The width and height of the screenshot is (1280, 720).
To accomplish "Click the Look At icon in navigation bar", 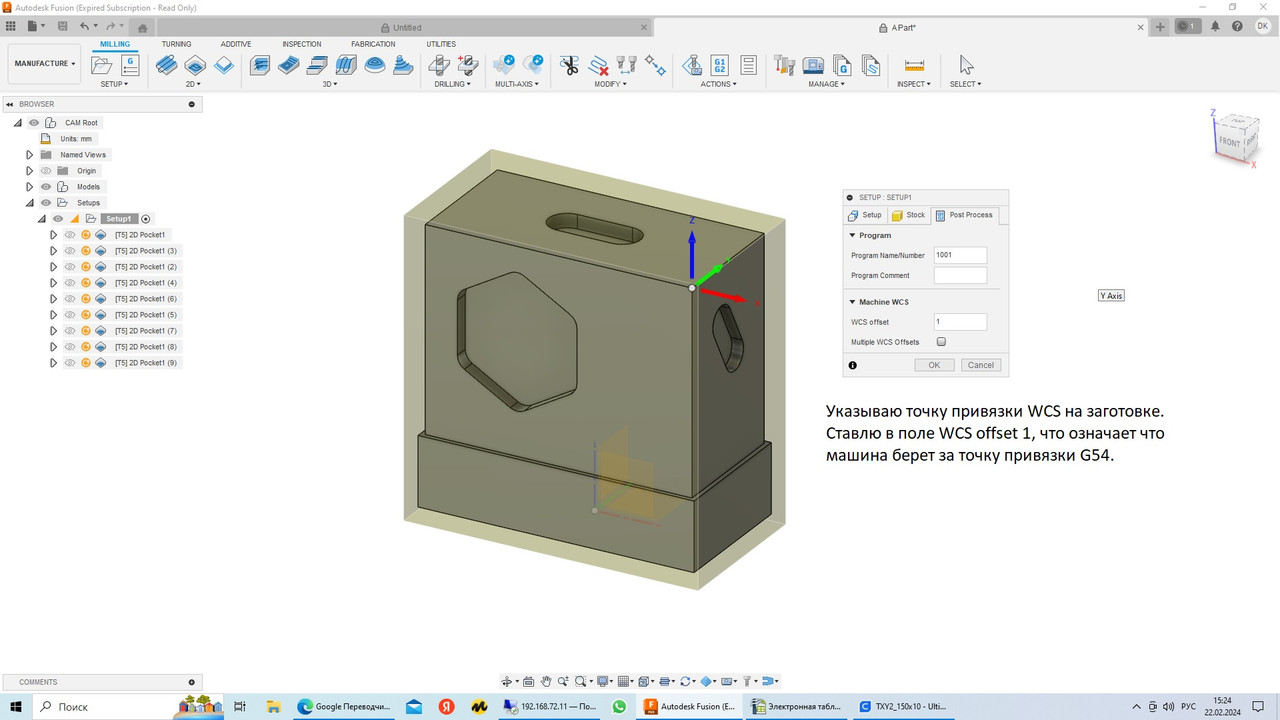I will 528,681.
